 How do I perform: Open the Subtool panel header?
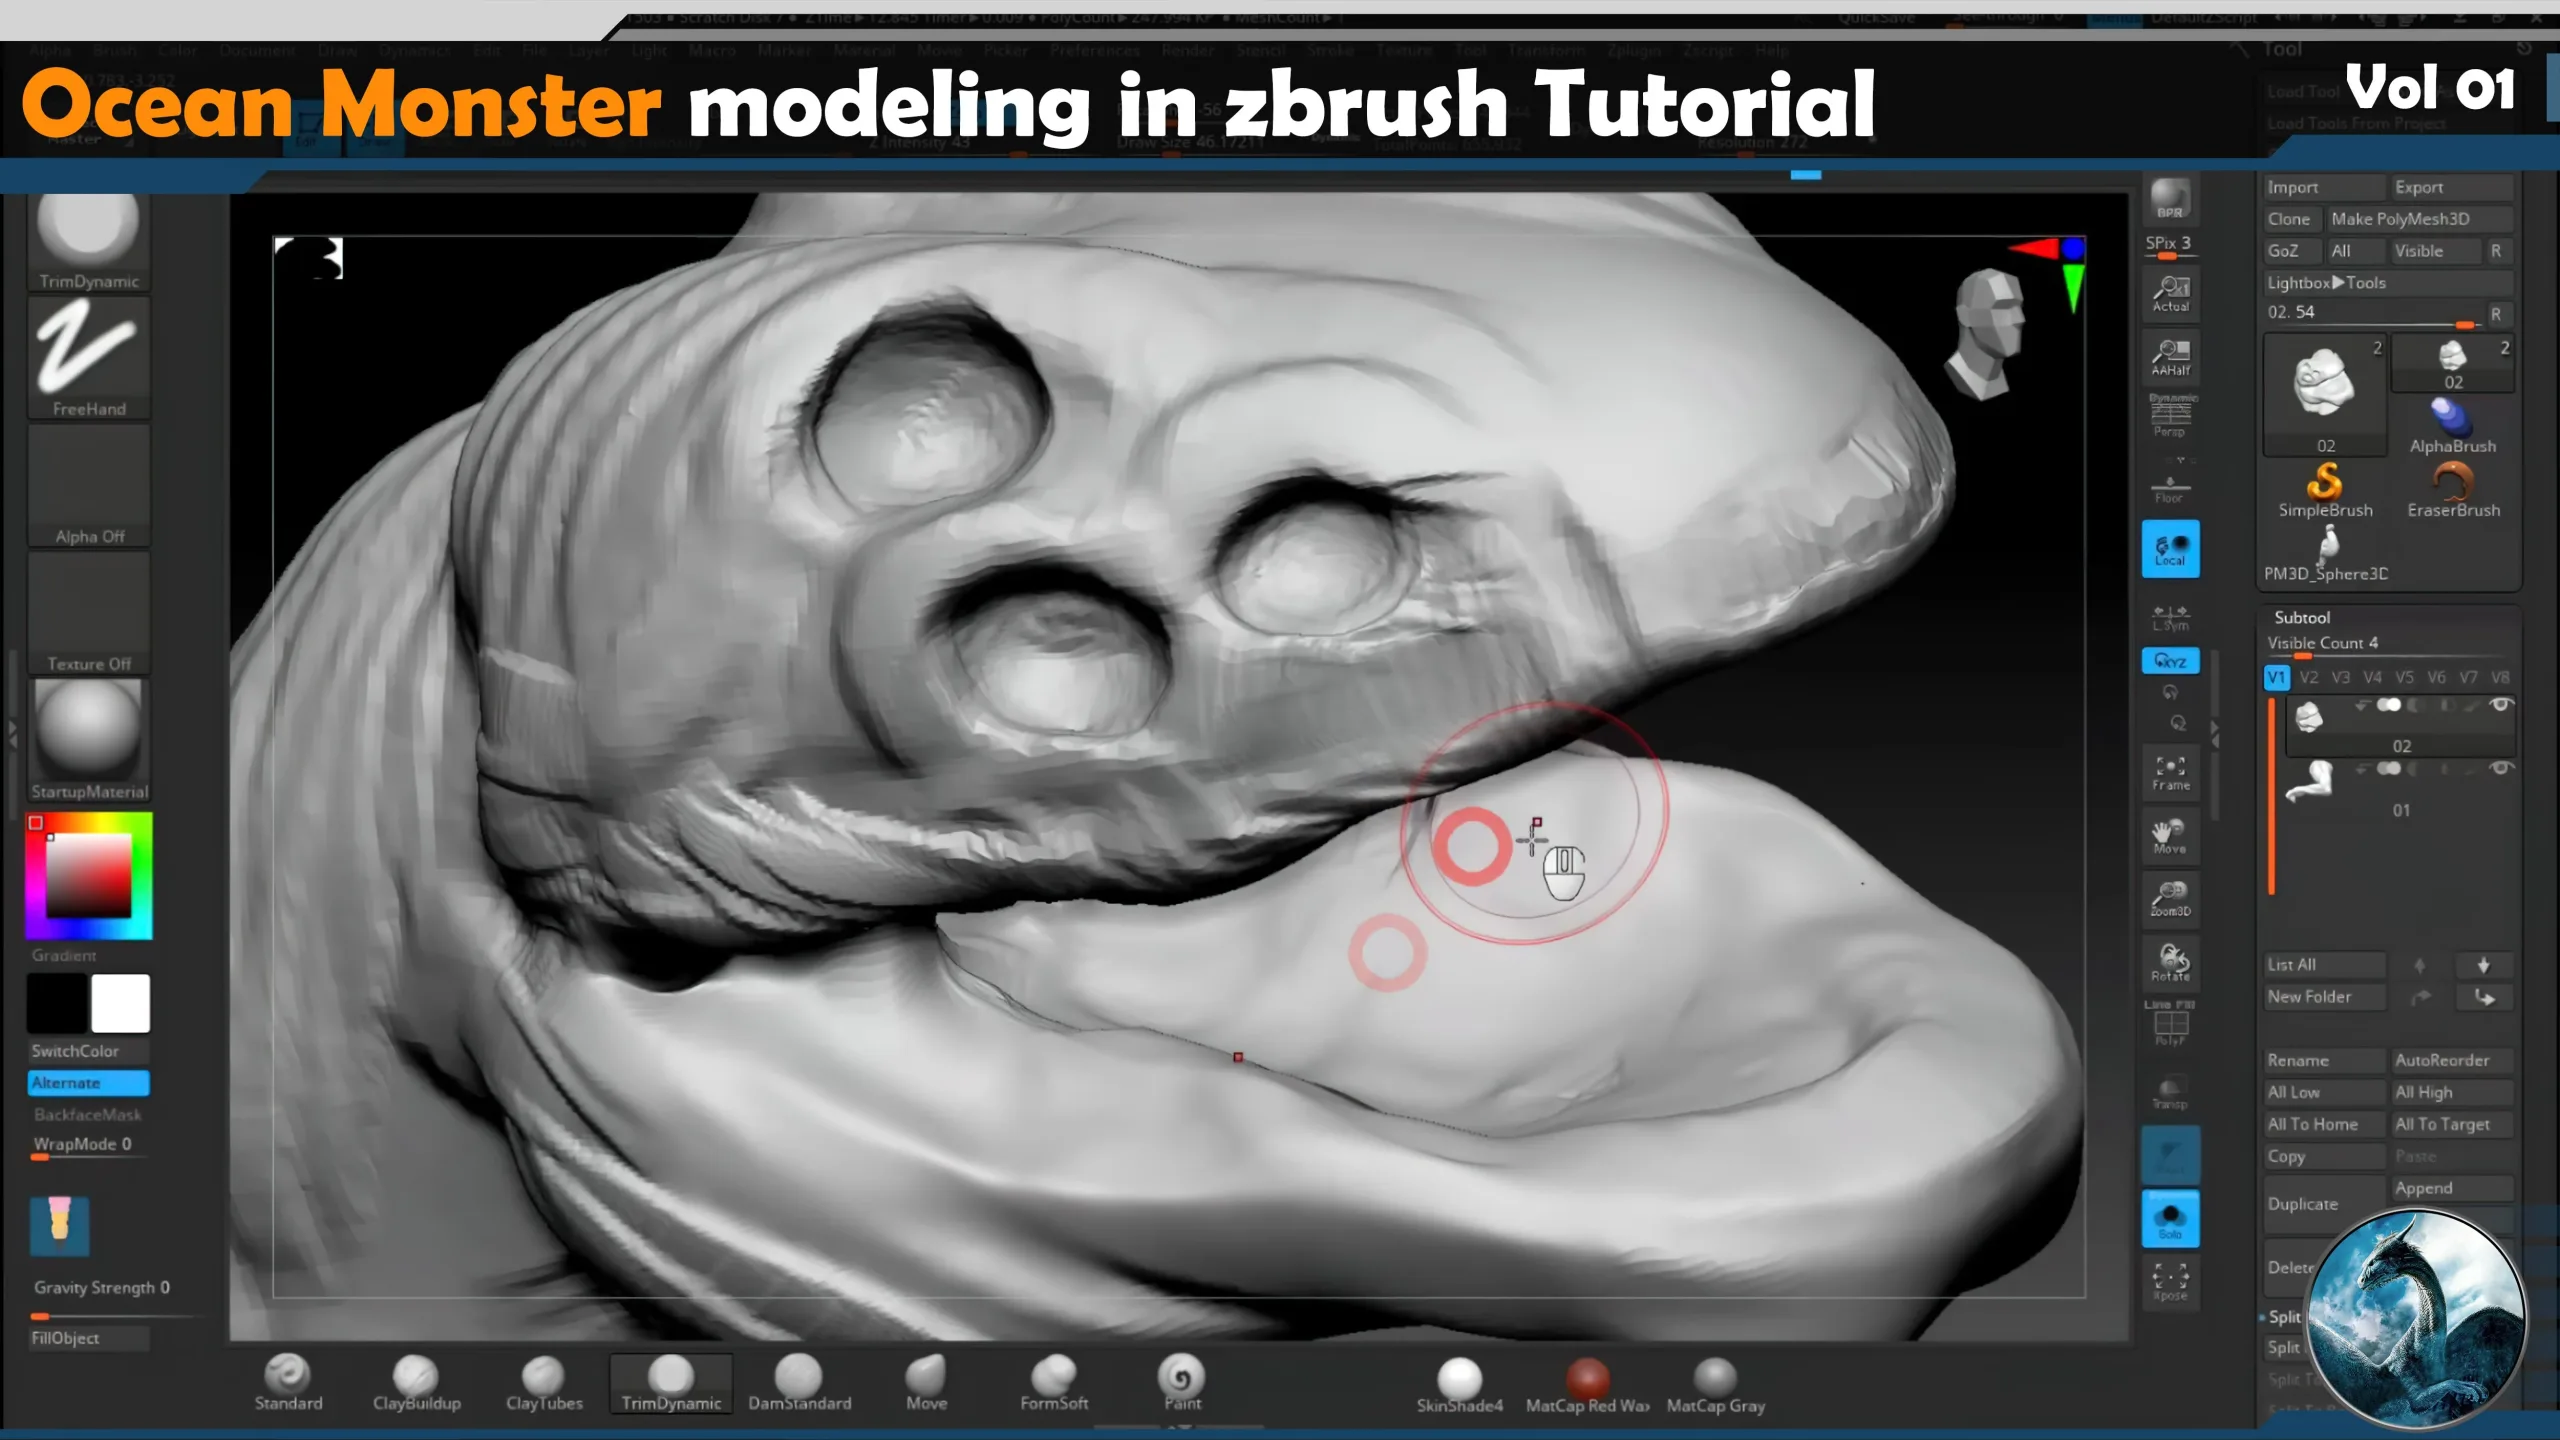(x=2301, y=618)
